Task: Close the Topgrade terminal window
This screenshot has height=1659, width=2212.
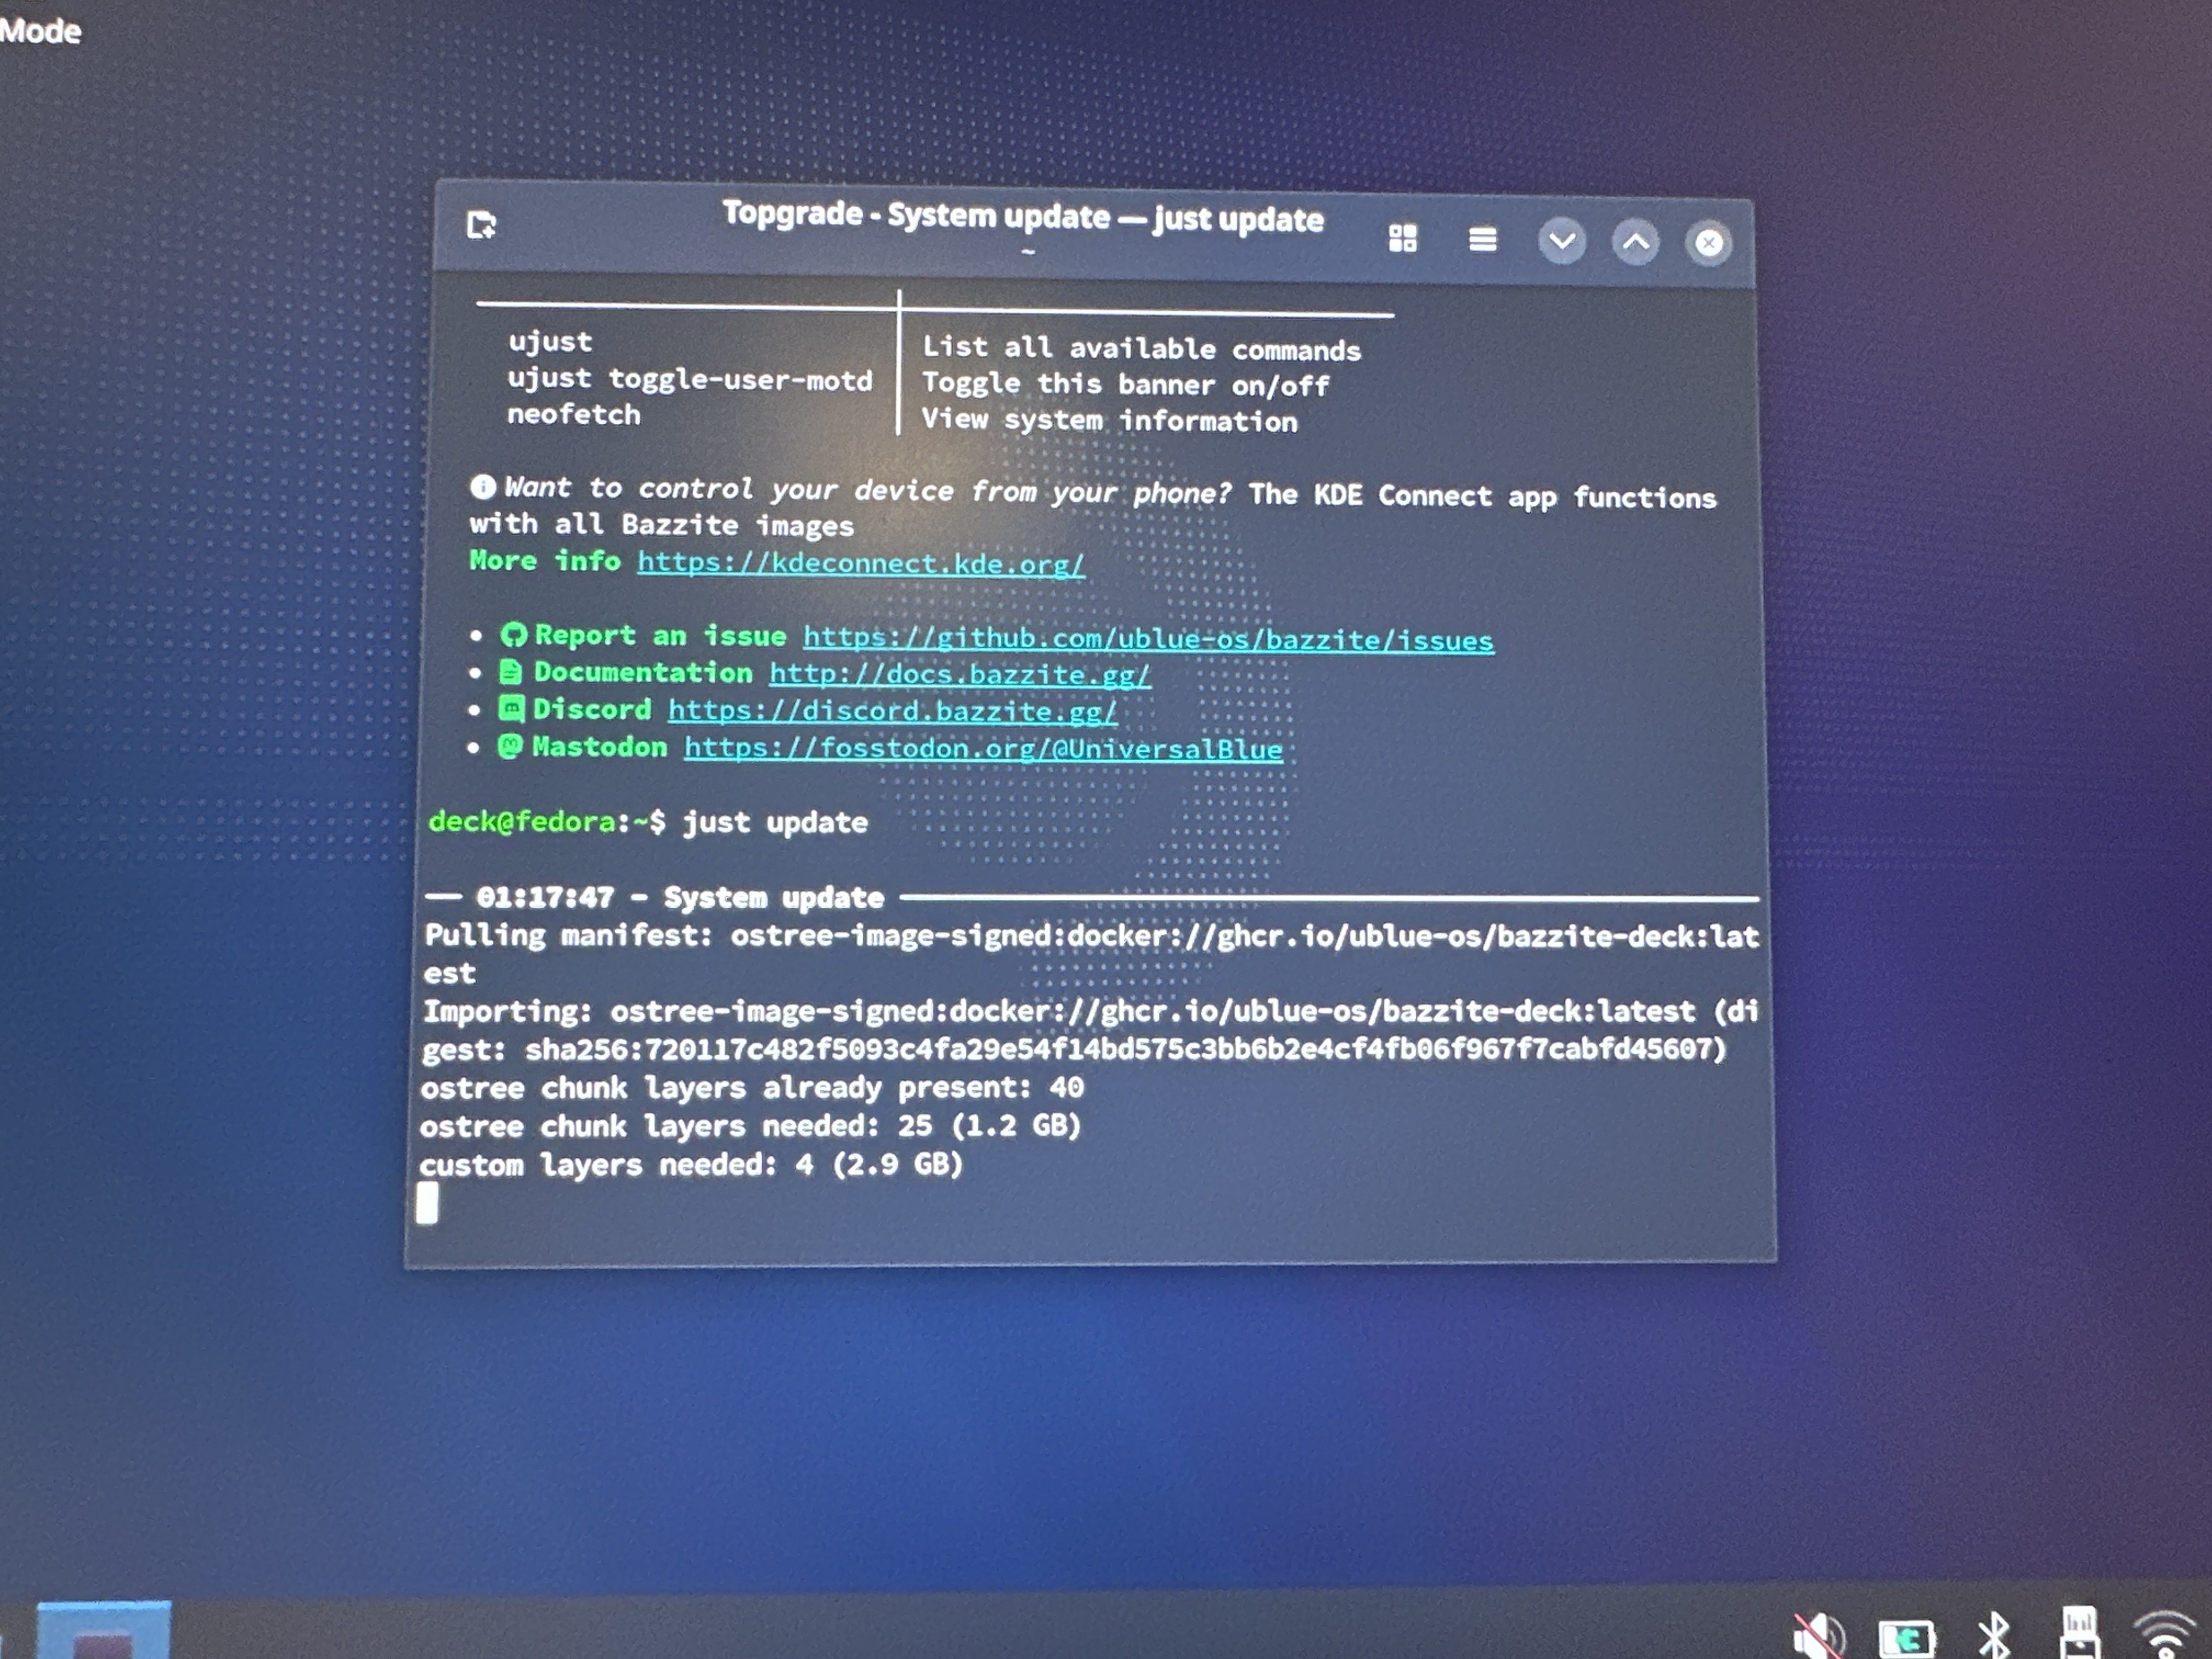Action: pos(1708,243)
